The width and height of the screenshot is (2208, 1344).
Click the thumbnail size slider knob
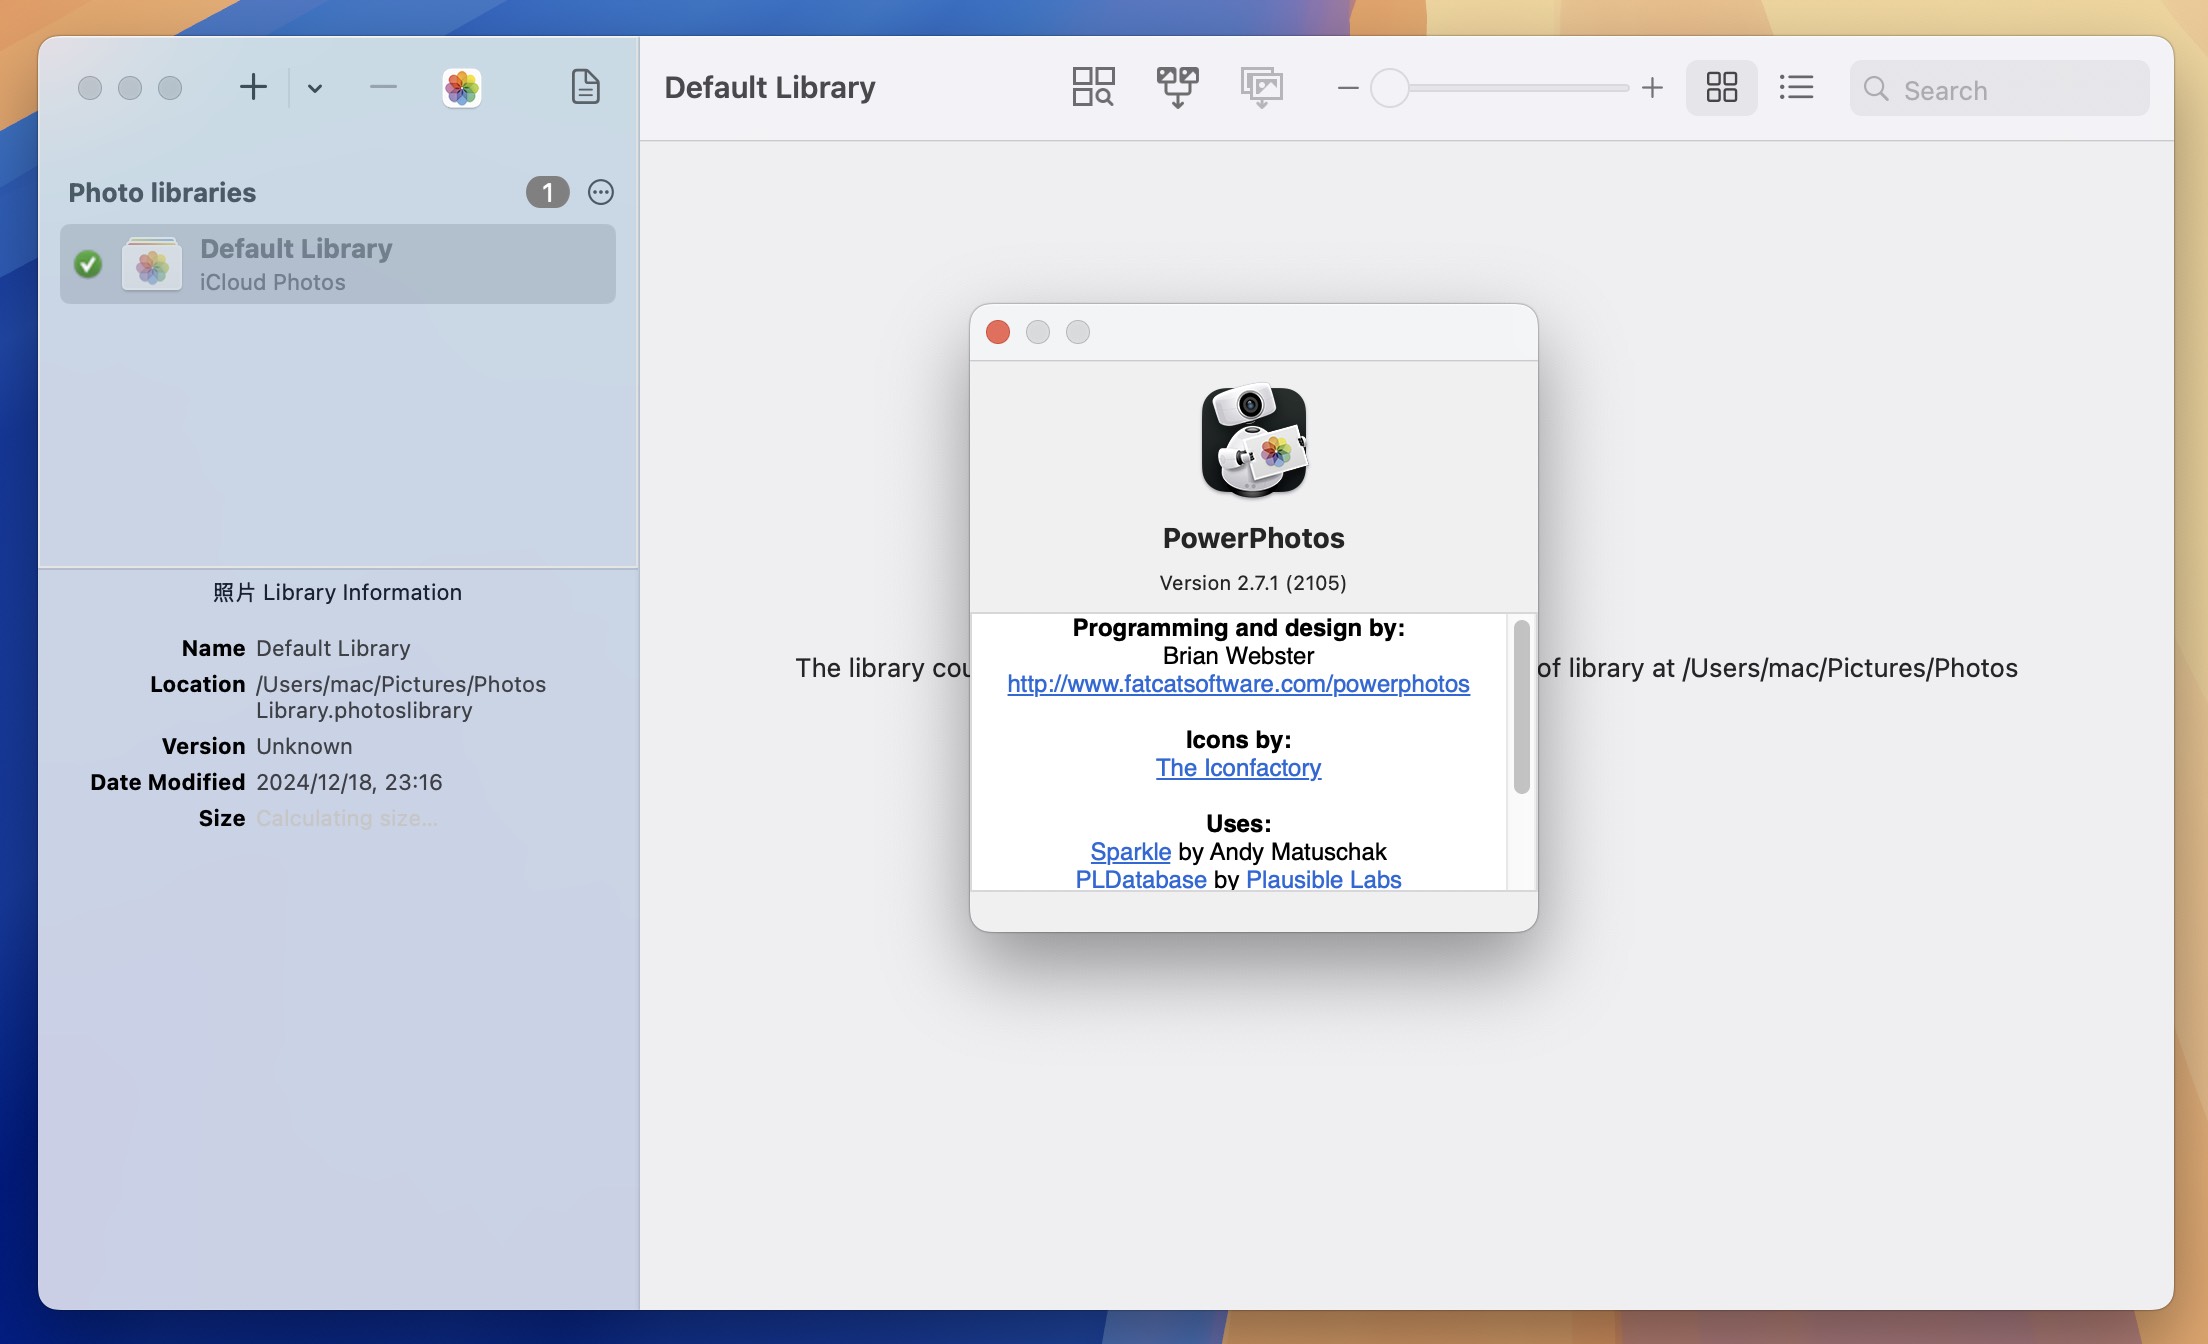click(x=1389, y=88)
